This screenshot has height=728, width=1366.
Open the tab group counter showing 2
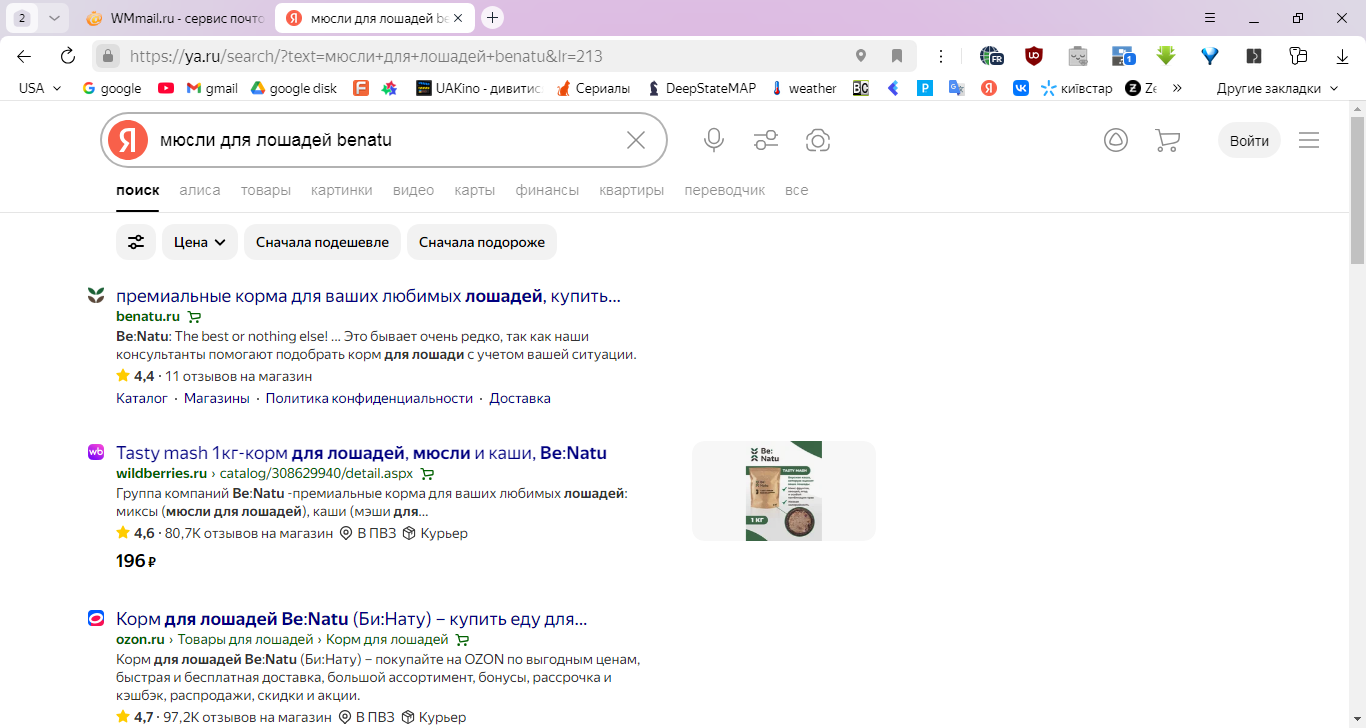(23, 18)
